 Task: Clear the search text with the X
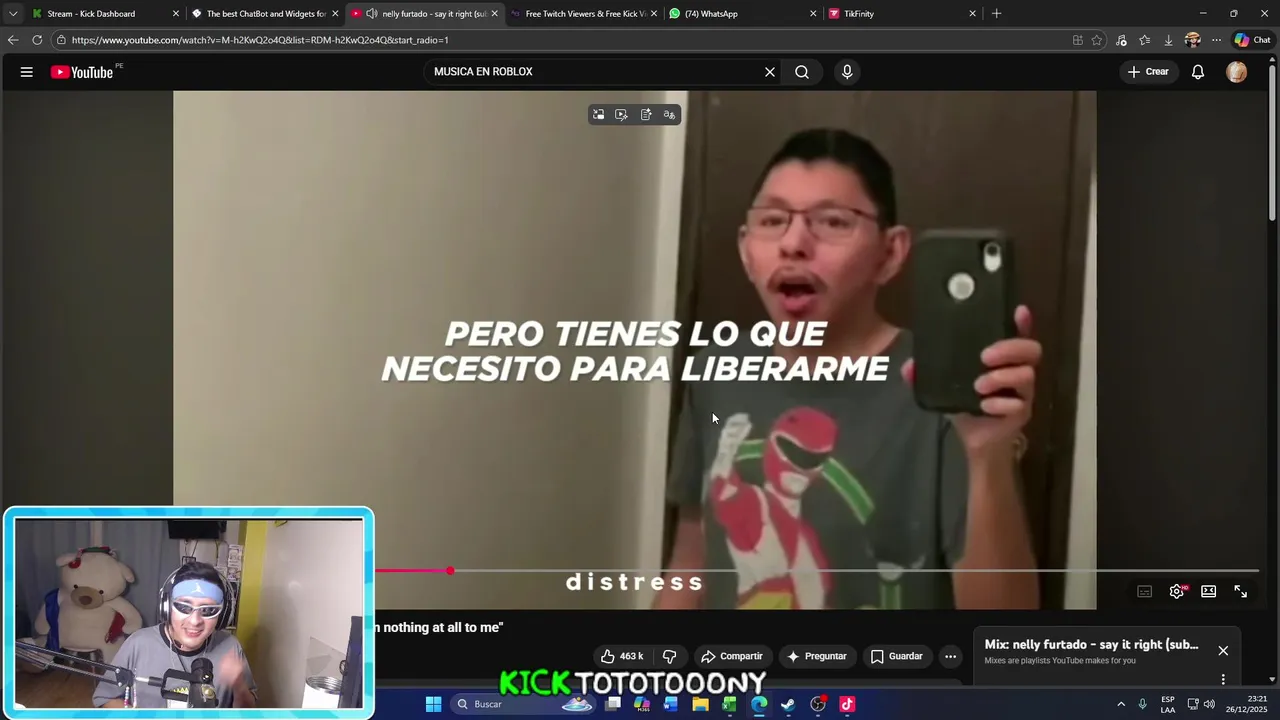pyautogui.click(x=770, y=72)
